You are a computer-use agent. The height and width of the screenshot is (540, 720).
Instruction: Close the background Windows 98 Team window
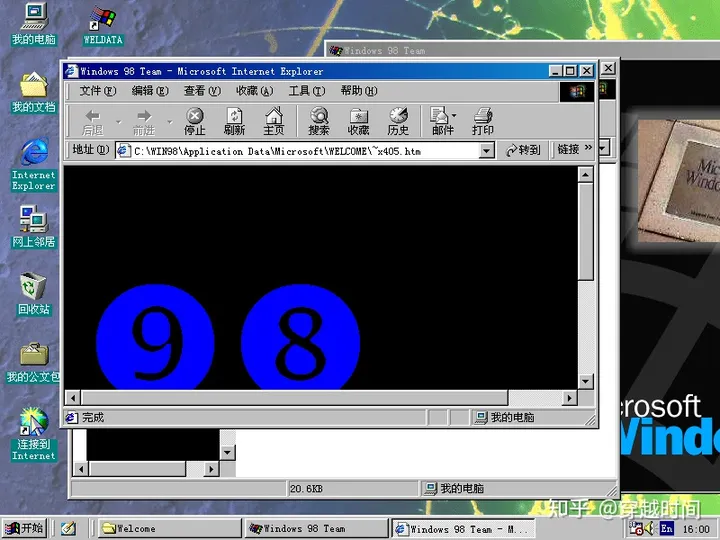(608, 68)
